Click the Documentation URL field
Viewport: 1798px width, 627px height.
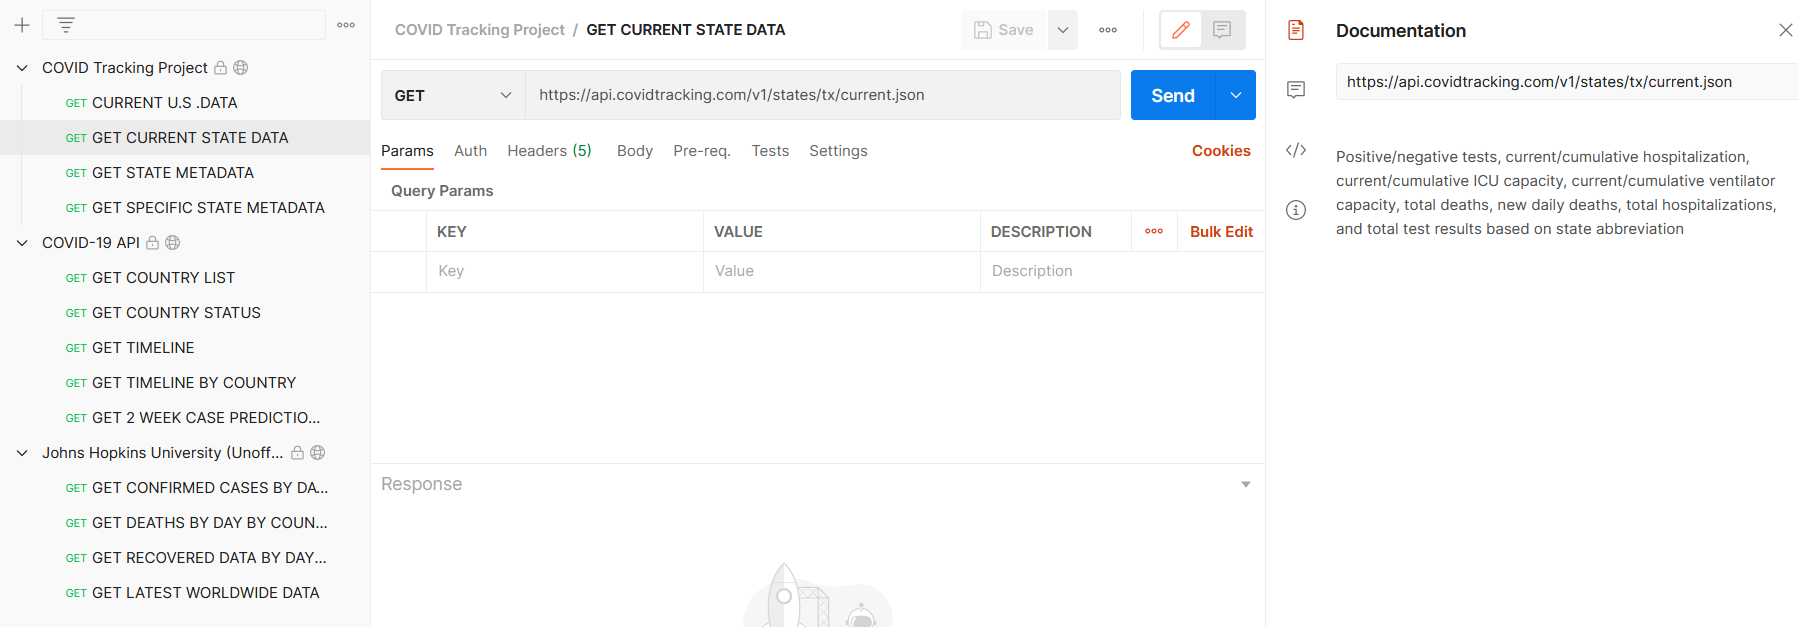coord(1566,82)
